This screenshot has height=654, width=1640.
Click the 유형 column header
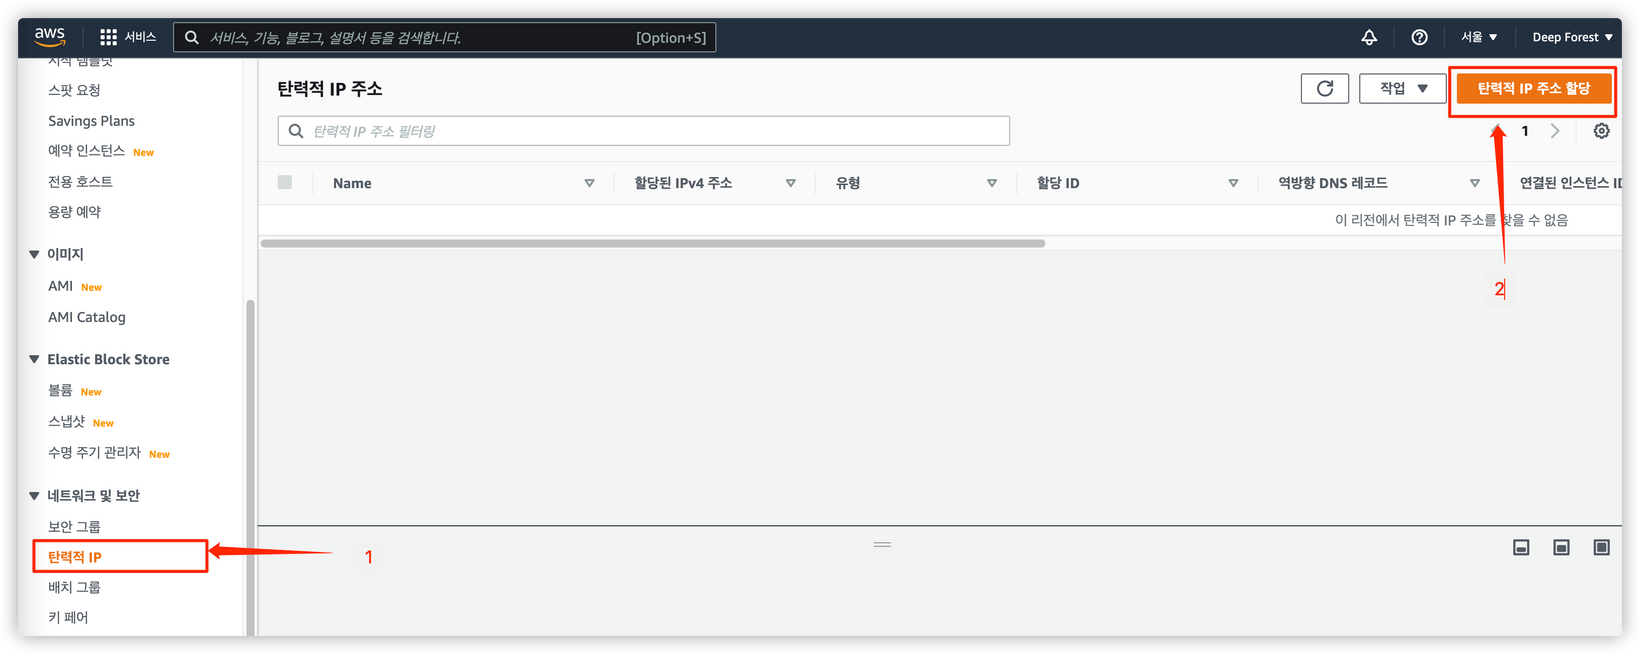click(848, 183)
